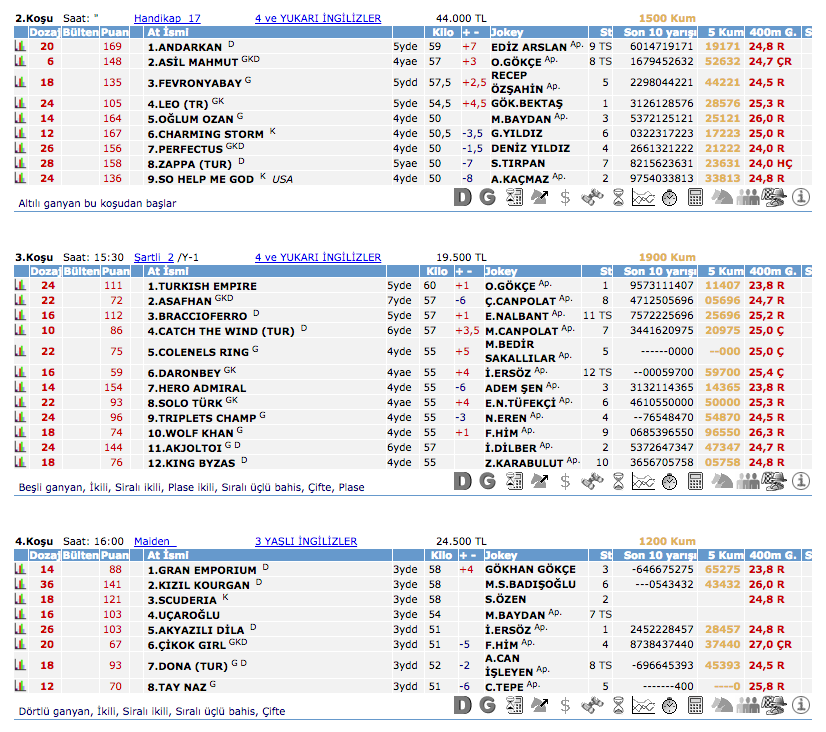
Task: Open the people group icon under race 3
Action: pos(748,481)
